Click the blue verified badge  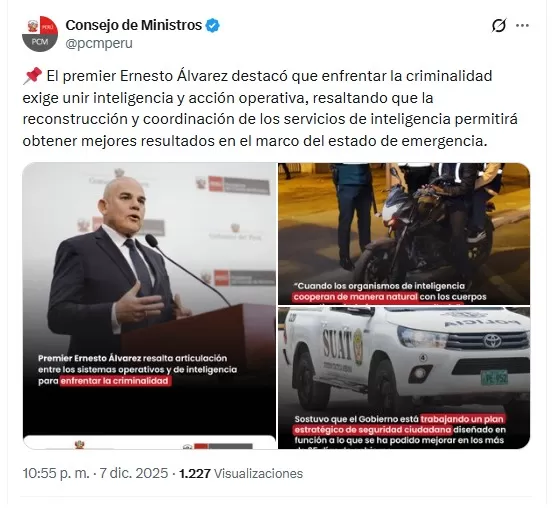point(213,26)
